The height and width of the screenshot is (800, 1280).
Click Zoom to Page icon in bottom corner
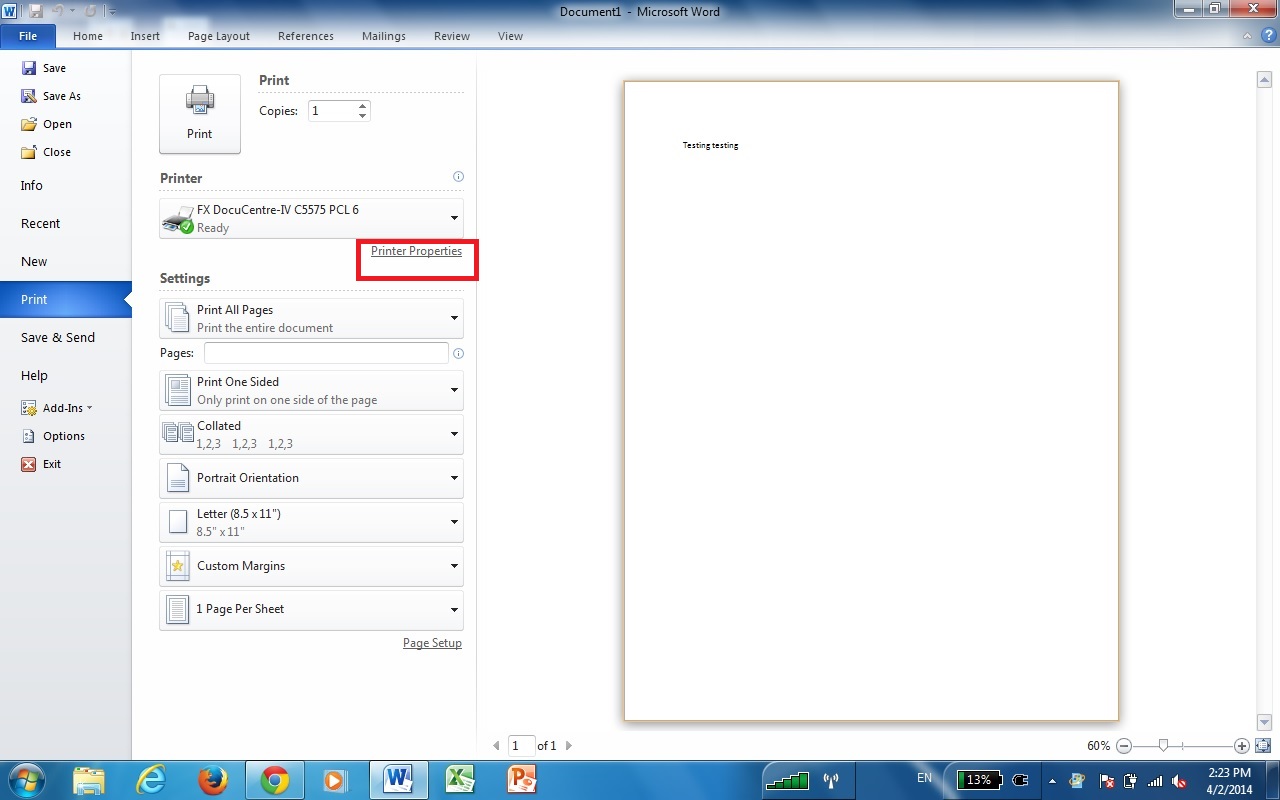[1263, 745]
